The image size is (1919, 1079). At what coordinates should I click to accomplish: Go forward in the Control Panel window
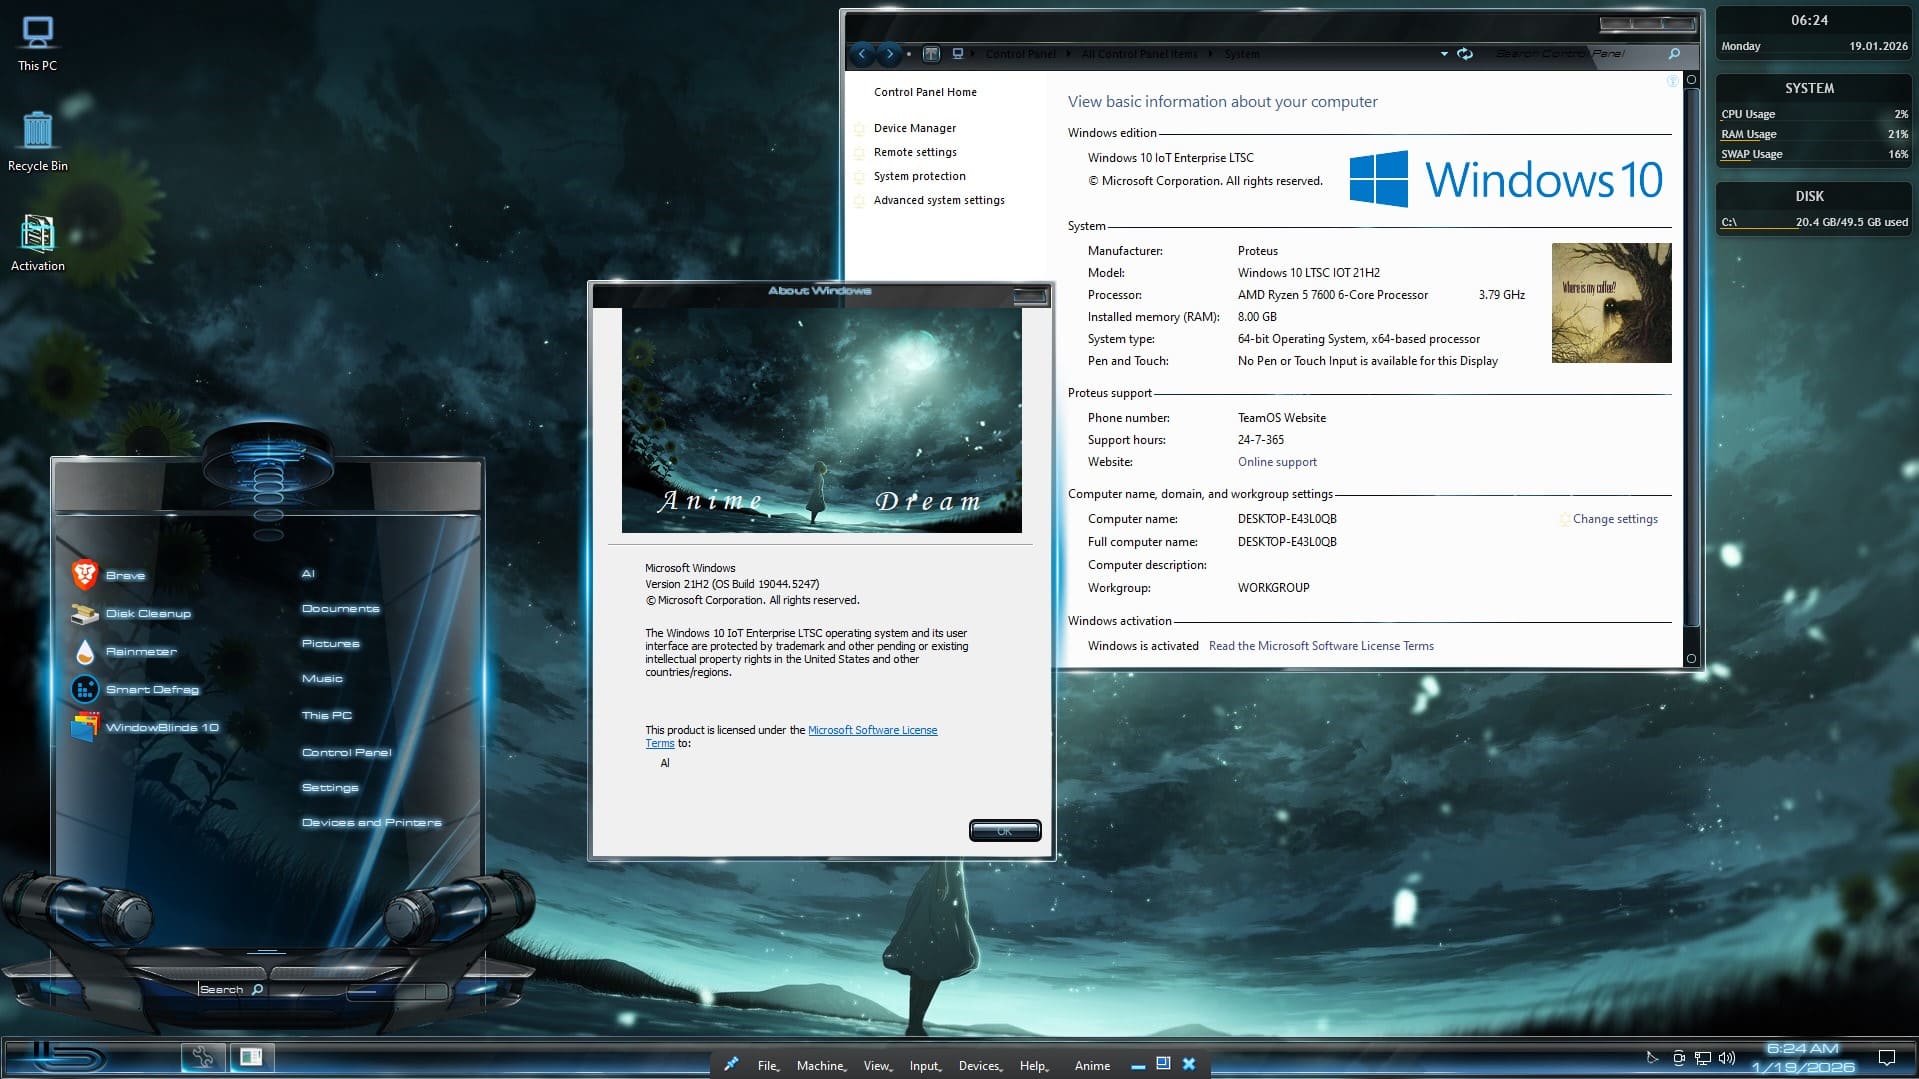pyautogui.click(x=889, y=54)
